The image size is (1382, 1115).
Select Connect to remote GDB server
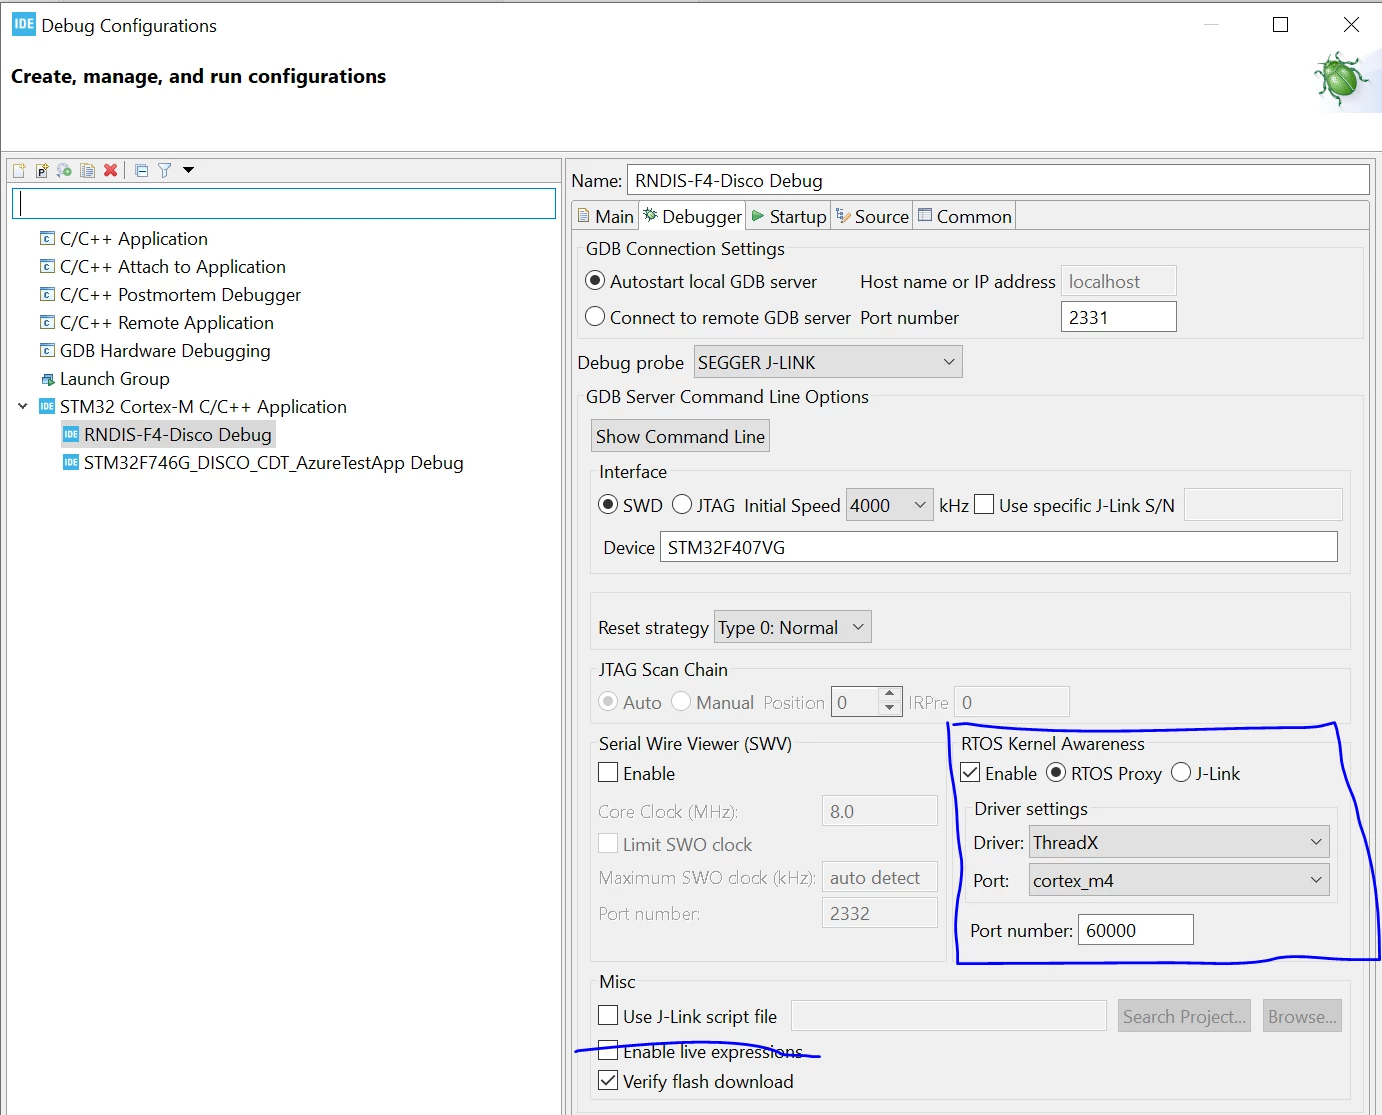(595, 317)
